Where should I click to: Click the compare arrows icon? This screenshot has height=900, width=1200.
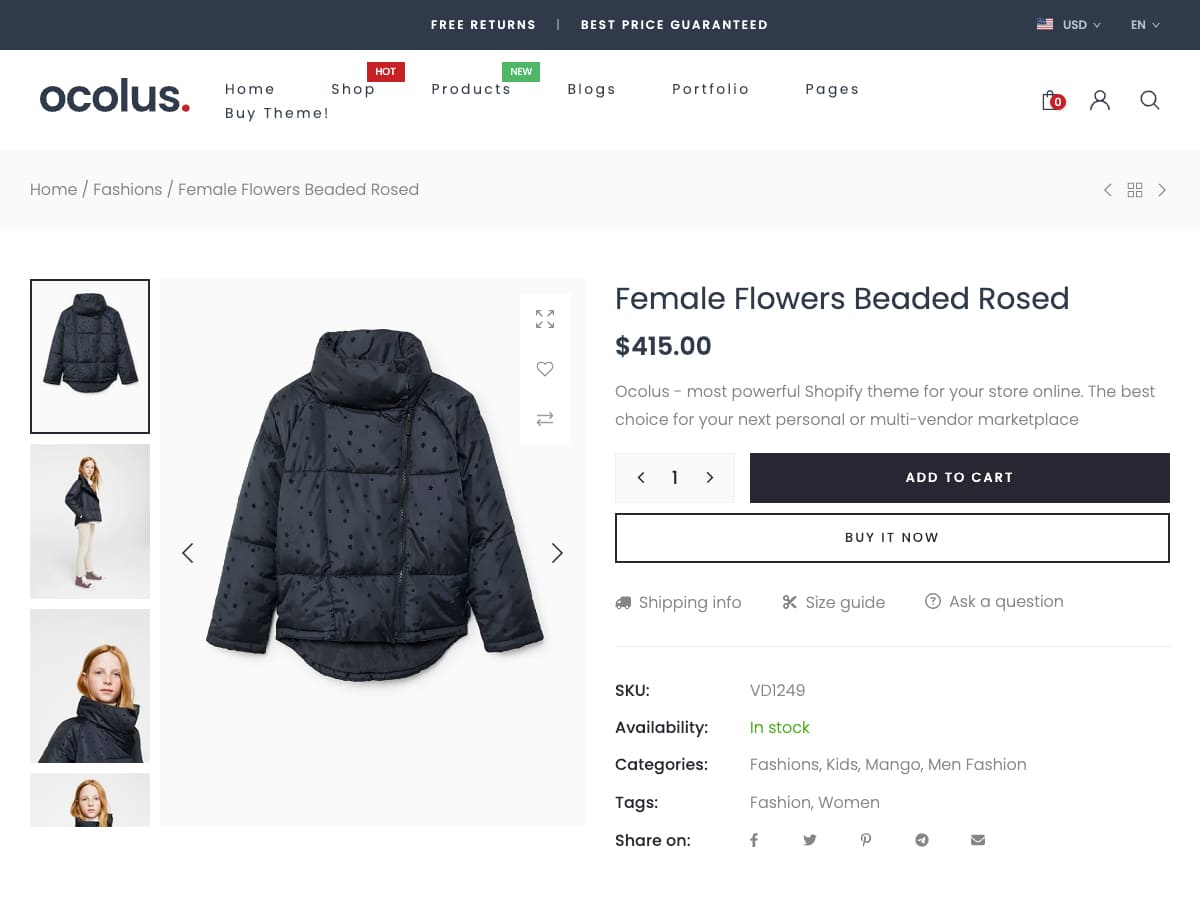[545, 419]
